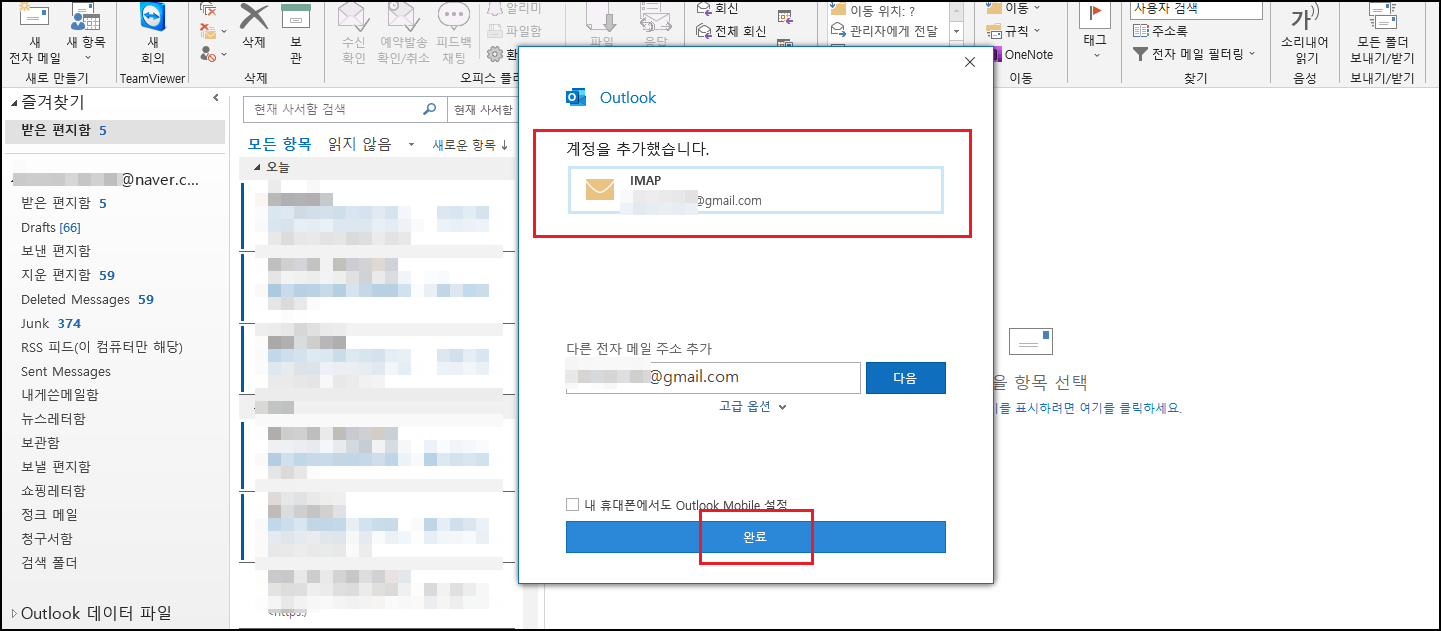This screenshot has height=631, width=1441.
Task: Open 청구서함 folder
Action: pos(48,539)
